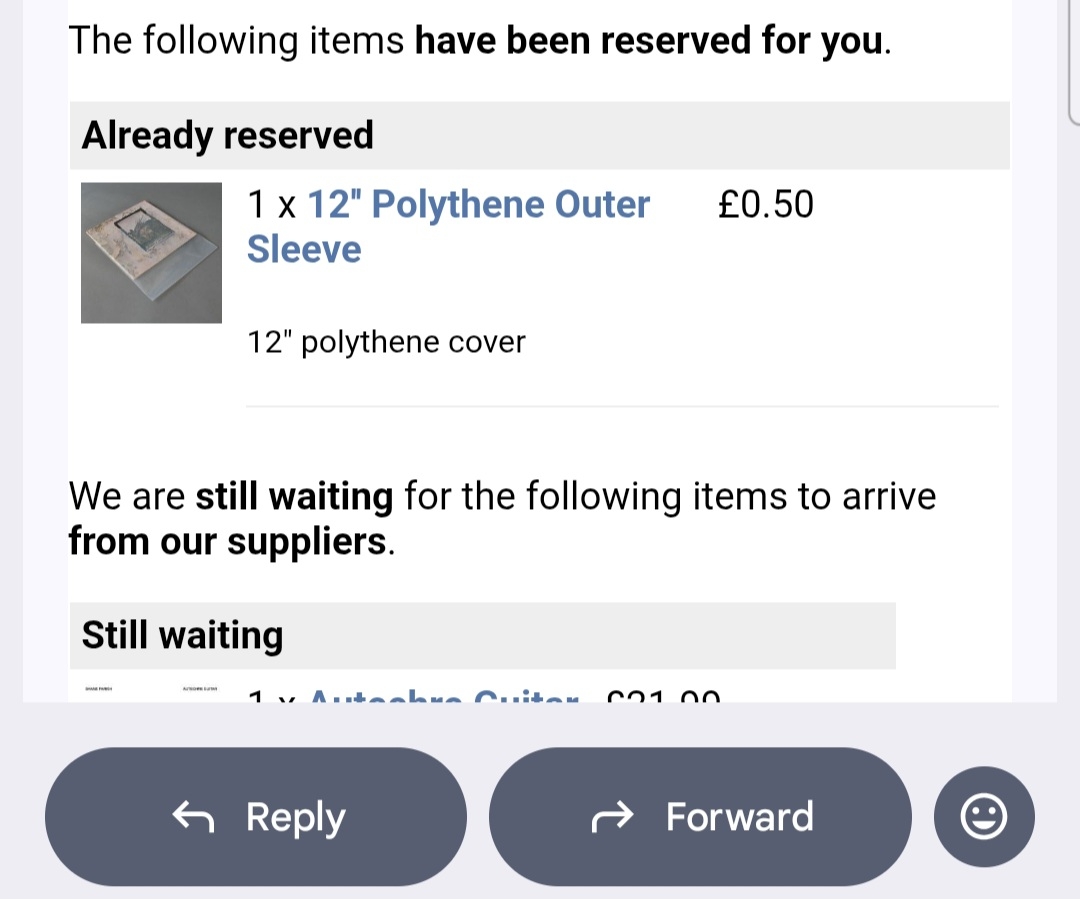
Task: Tap the cut-off price under Still waiting
Action: (663, 695)
